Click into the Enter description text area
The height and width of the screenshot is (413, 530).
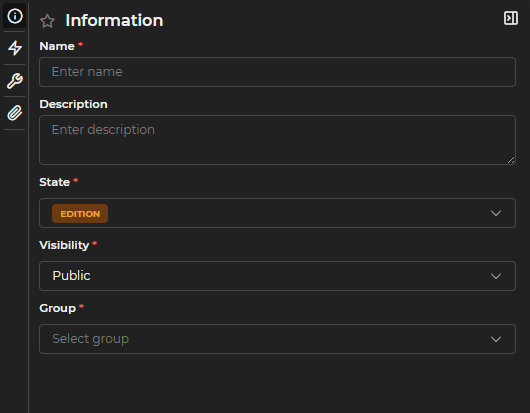pyautogui.click(x=277, y=140)
